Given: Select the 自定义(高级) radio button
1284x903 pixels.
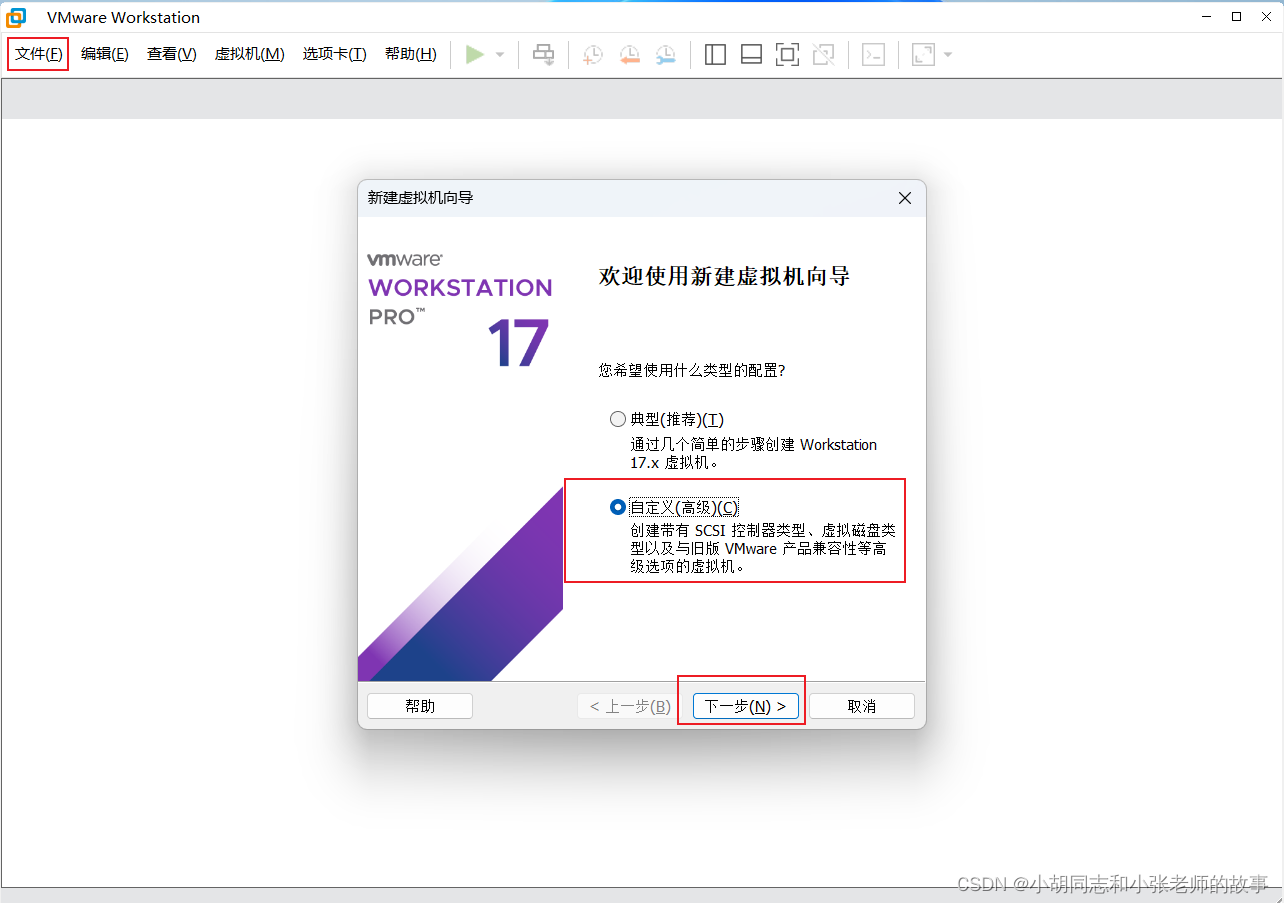Looking at the screenshot, I should point(618,507).
